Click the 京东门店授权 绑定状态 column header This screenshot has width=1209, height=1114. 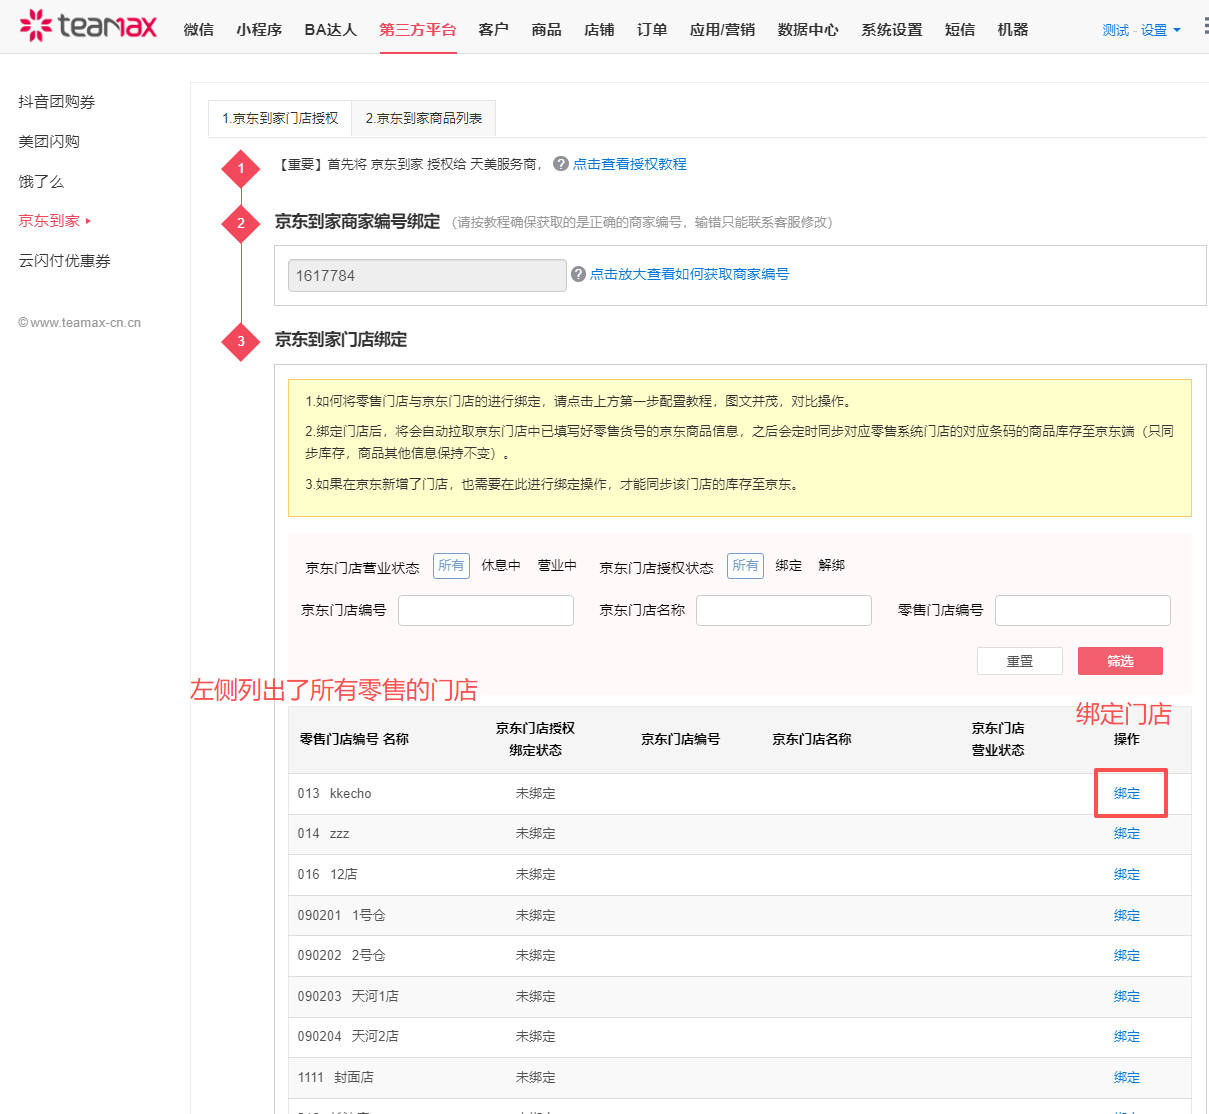pyautogui.click(x=535, y=739)
